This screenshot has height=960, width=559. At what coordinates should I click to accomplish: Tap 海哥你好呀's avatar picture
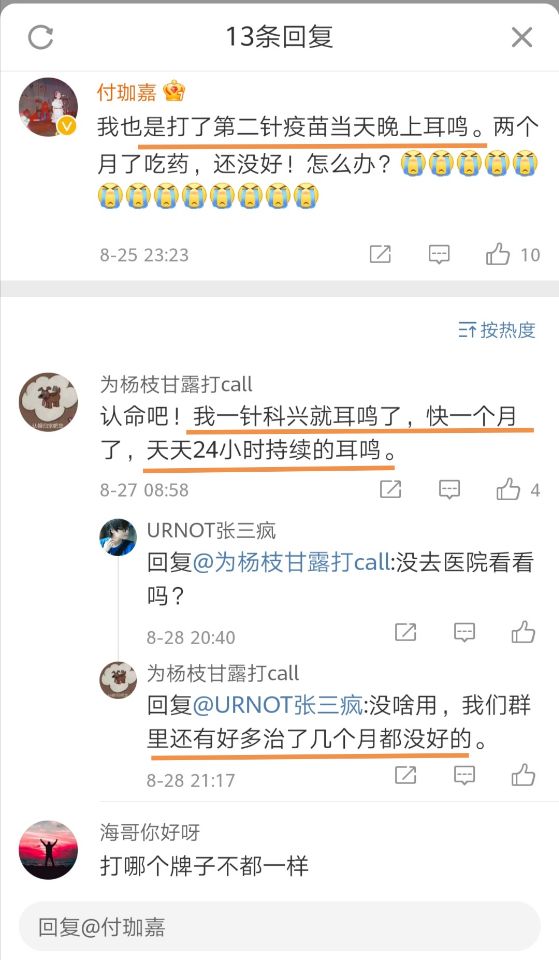click(48, 850)
